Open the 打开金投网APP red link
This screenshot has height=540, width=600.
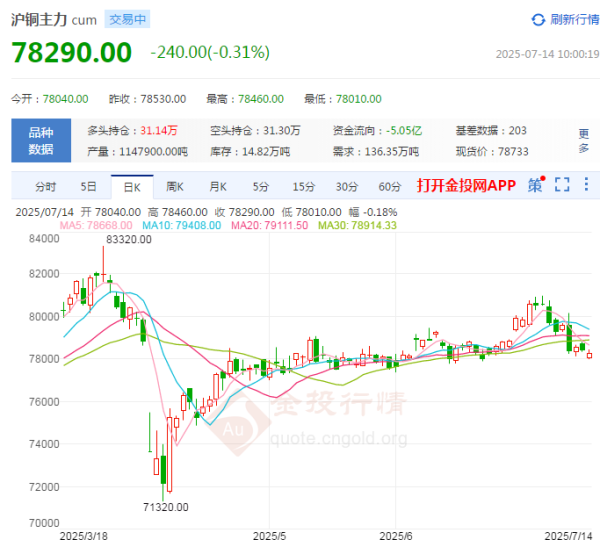pyautogui.click(x=466, y=185)
